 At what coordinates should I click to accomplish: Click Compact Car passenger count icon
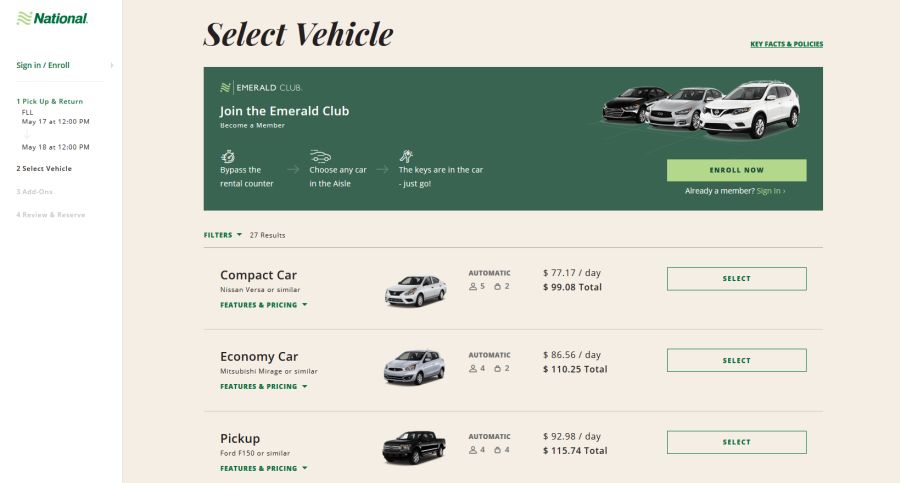click(473, 287)
